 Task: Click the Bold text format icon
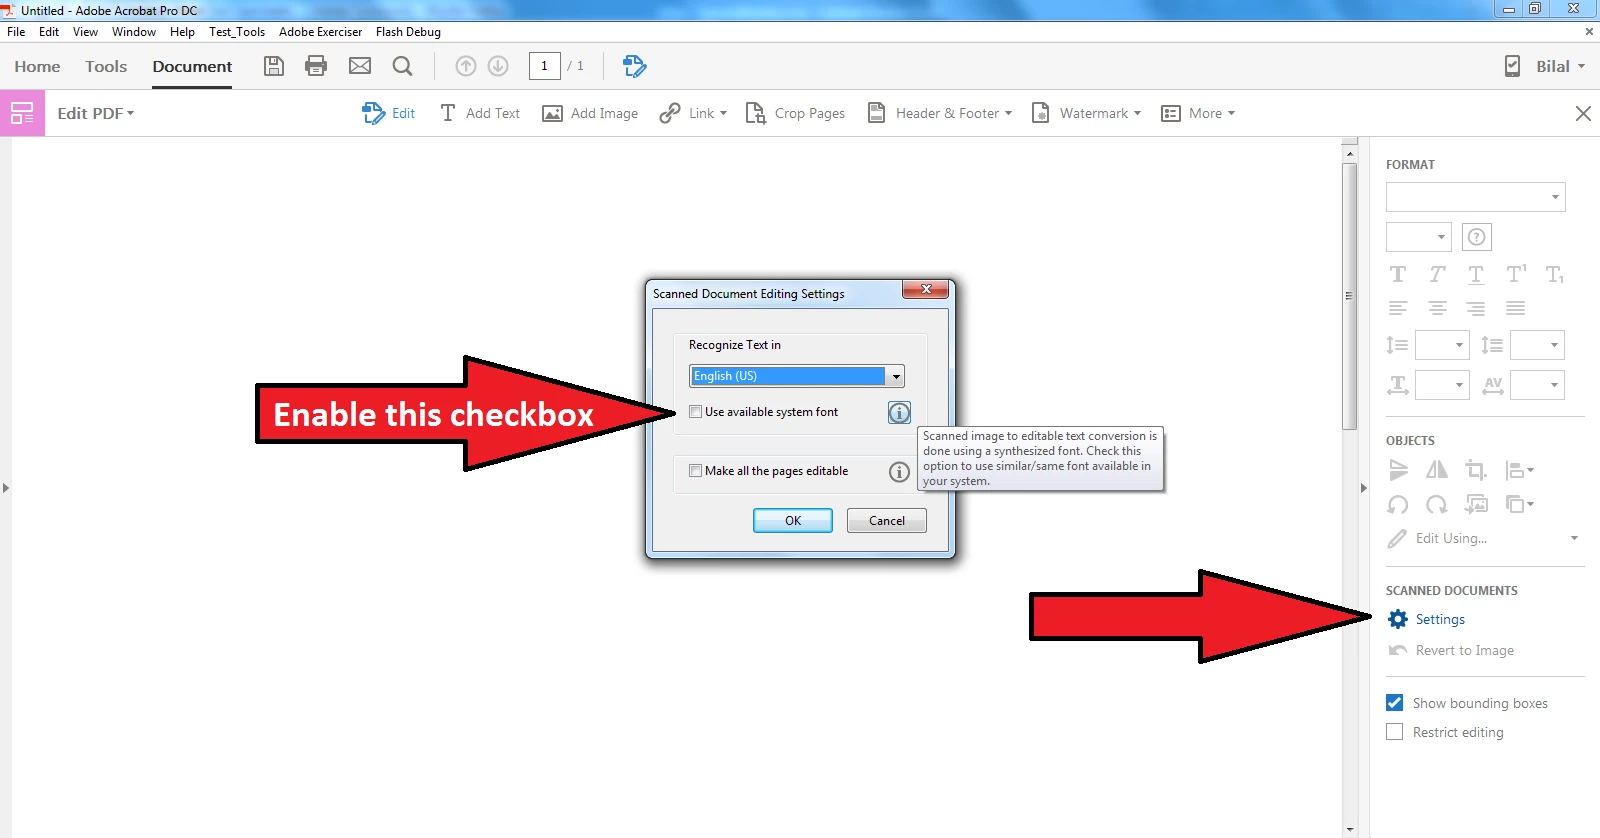[1398, 274]
